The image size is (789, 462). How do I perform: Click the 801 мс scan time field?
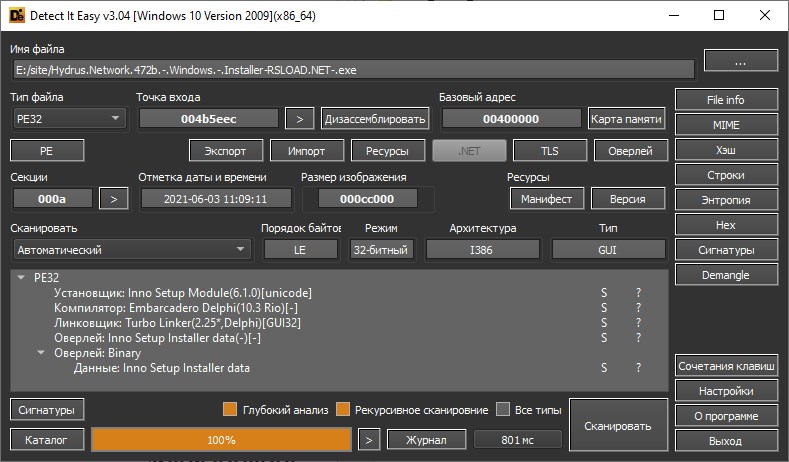[517, 440]
